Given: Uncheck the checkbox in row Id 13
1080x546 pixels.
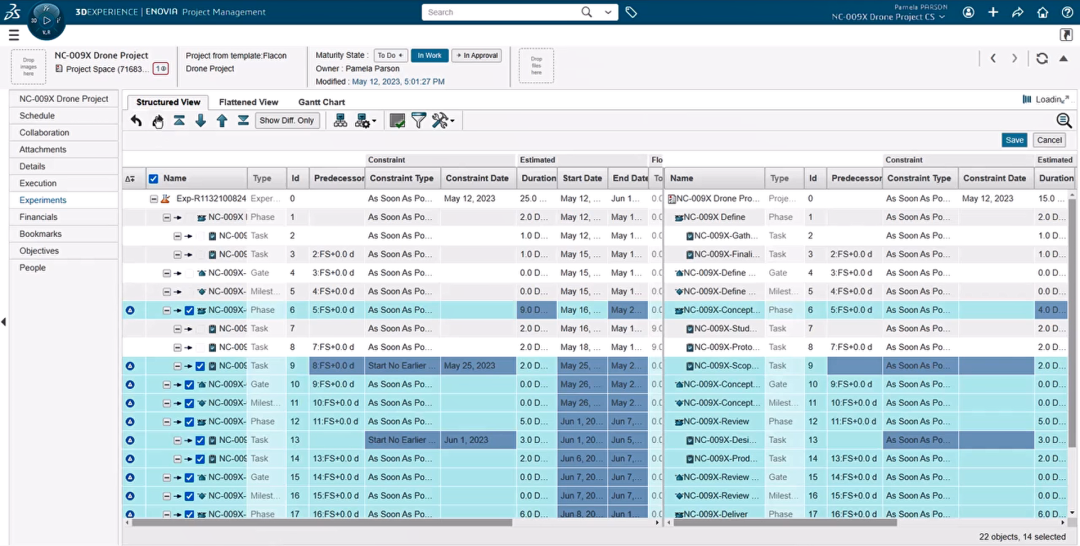Looking at the screenshot, I should click(200, 440).
